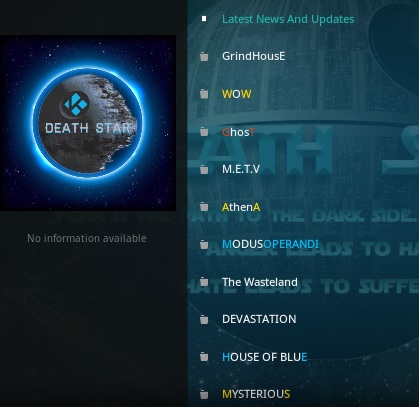
Task: Click the bullet icon beside Latest News
Action: coord(204,19)
